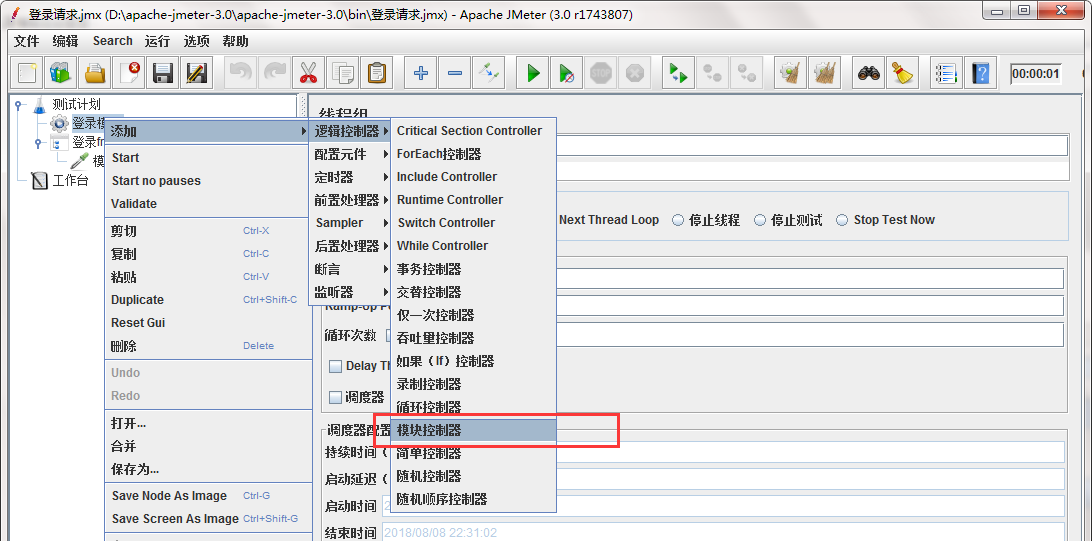Reset search with yellow broom icon
Image resolution: width=1092 pixels, height=541 pixels.
(x=903, y=72)
